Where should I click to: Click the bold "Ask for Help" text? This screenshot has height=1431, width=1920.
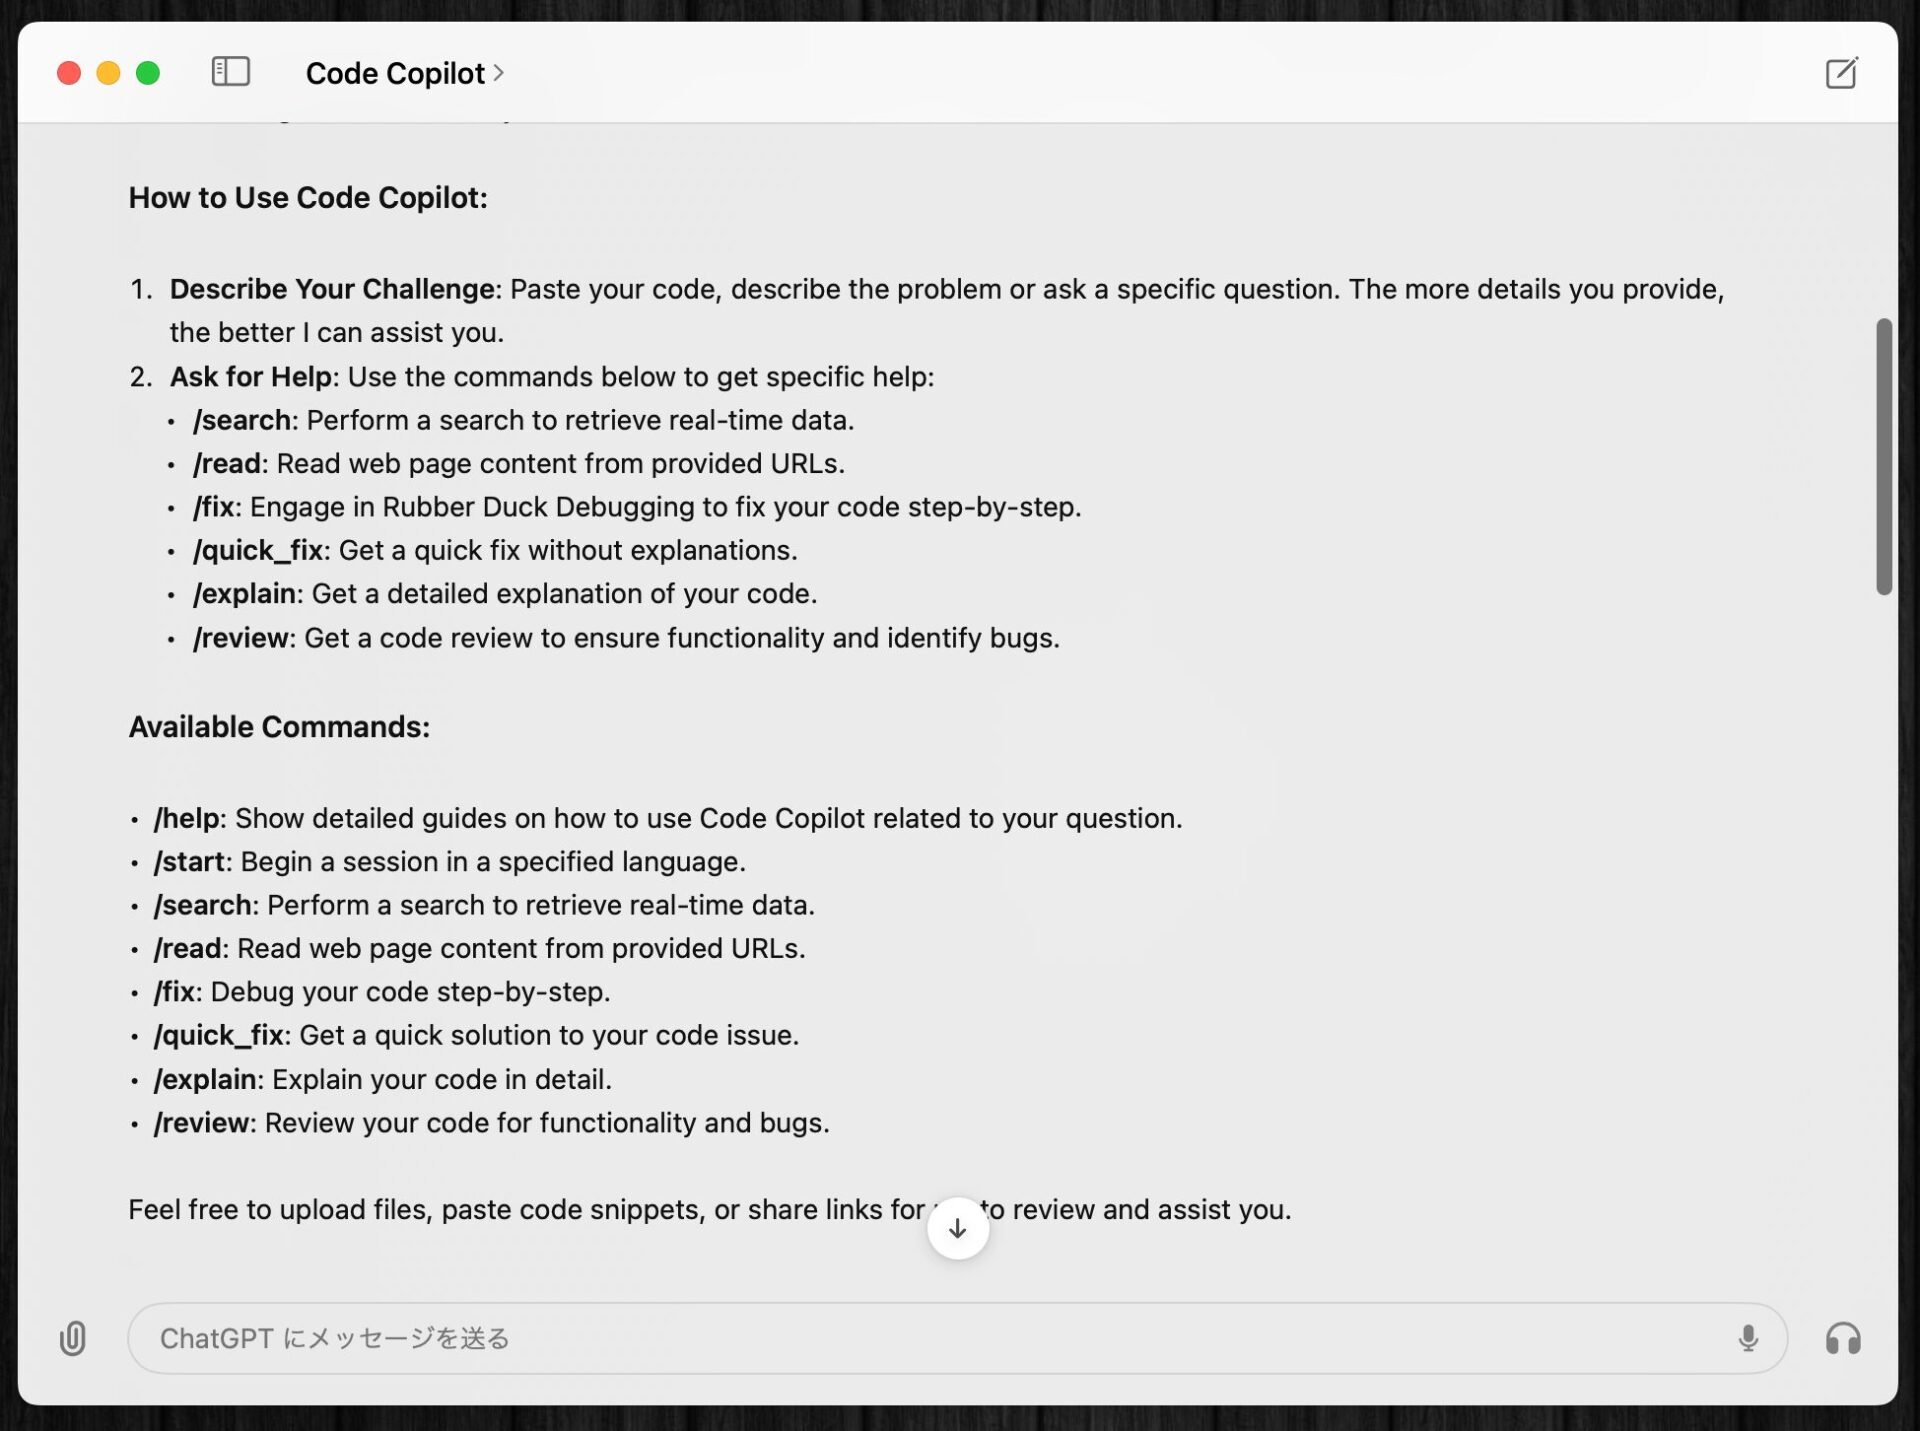(250, 376)
